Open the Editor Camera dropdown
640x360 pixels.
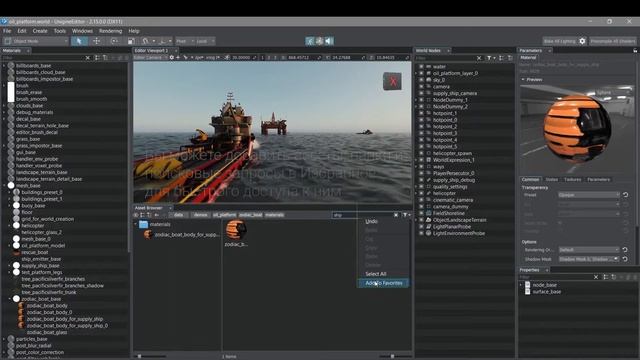pyautogui.click(x=150, y=58)
